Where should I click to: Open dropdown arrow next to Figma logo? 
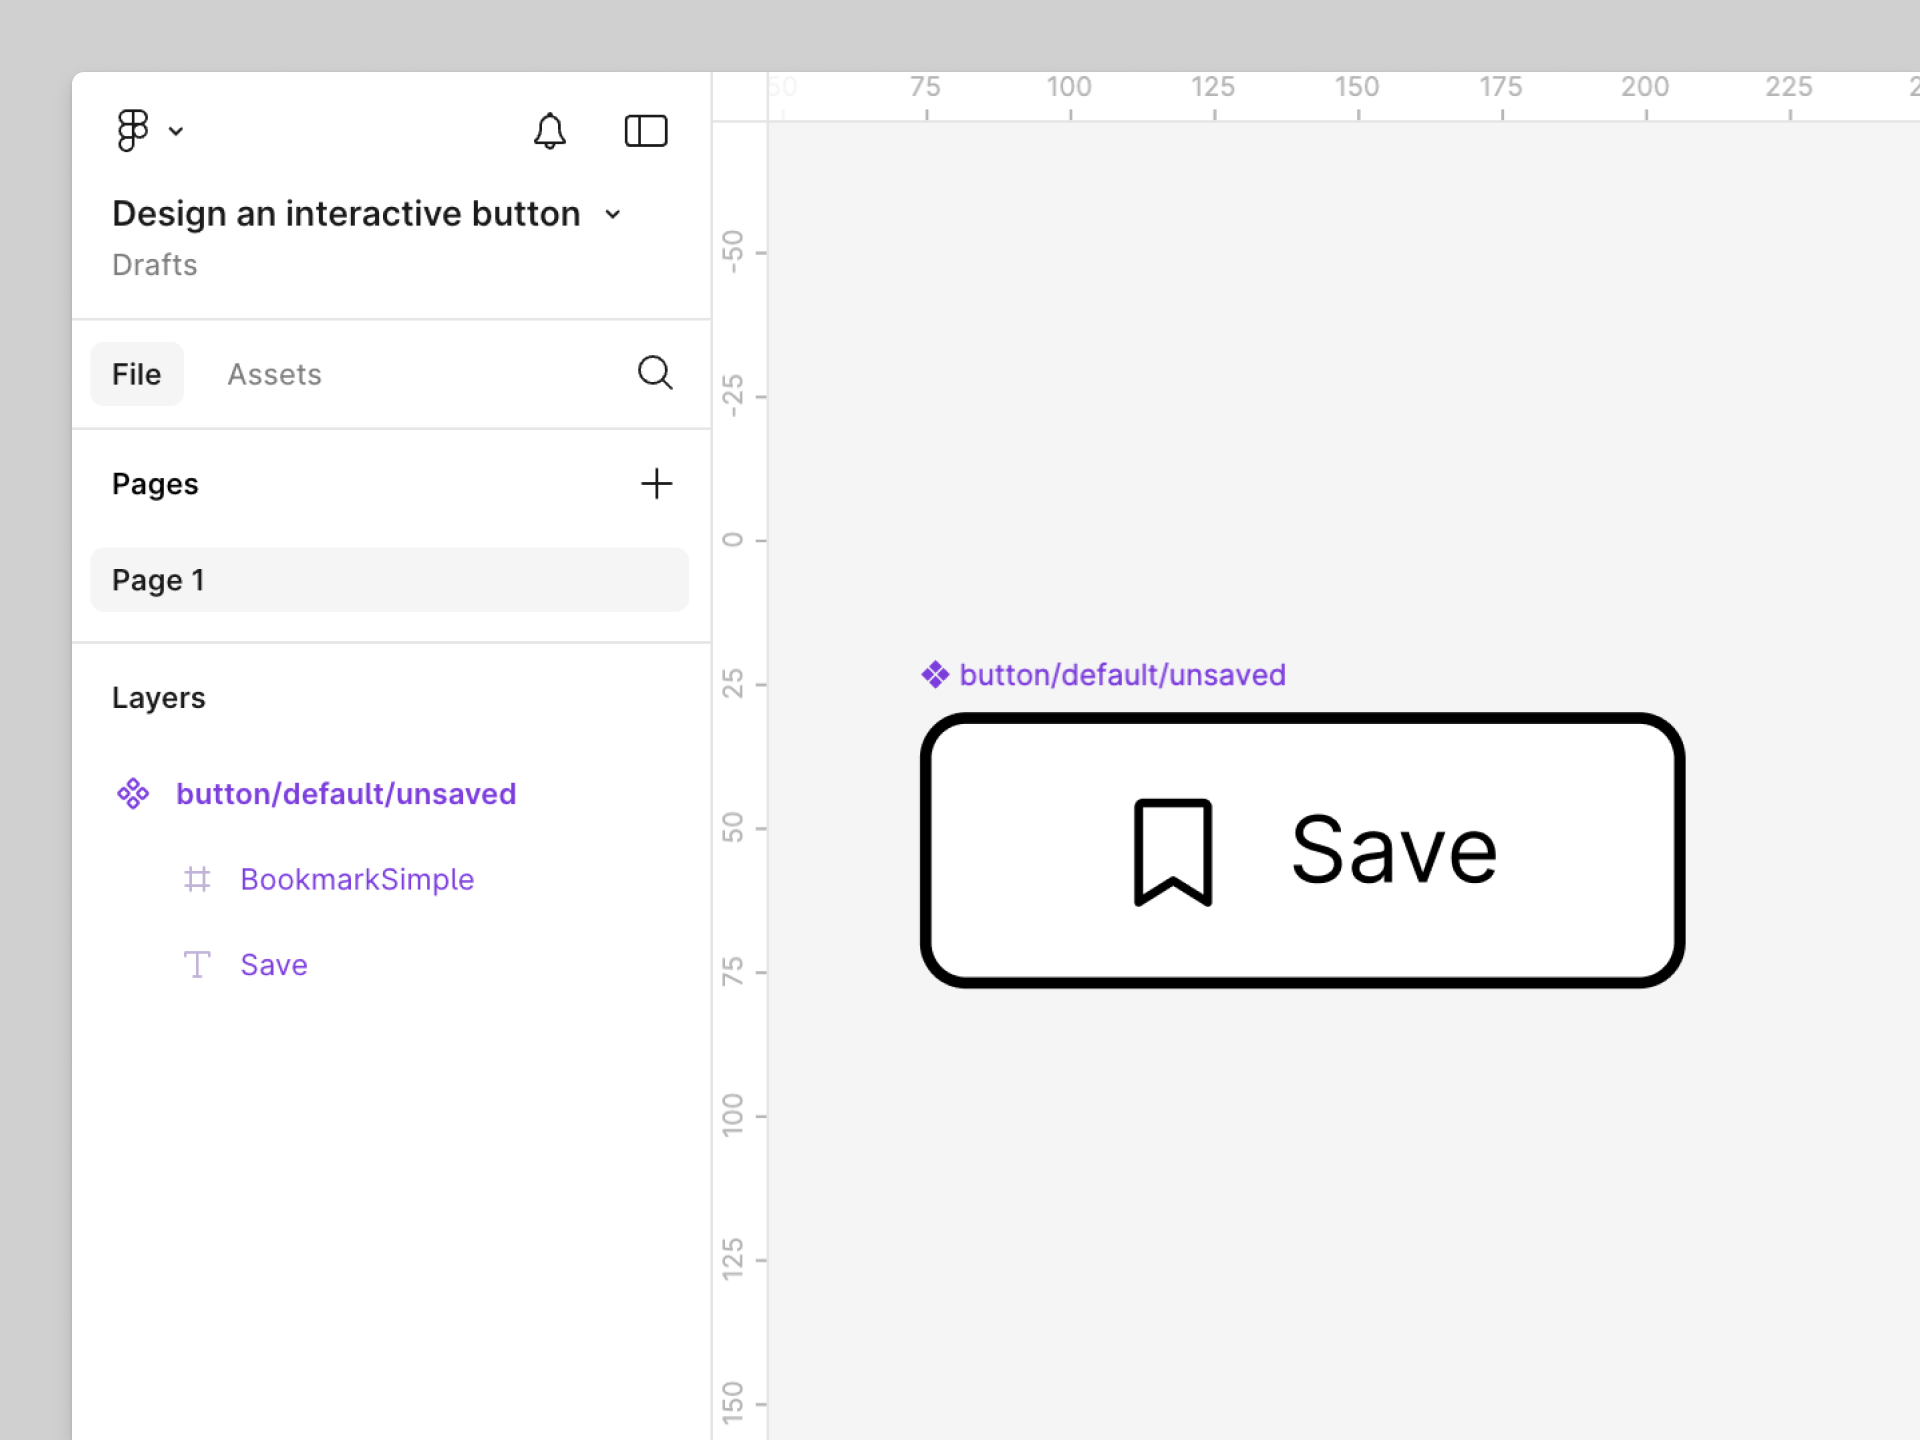pos(176,131)
